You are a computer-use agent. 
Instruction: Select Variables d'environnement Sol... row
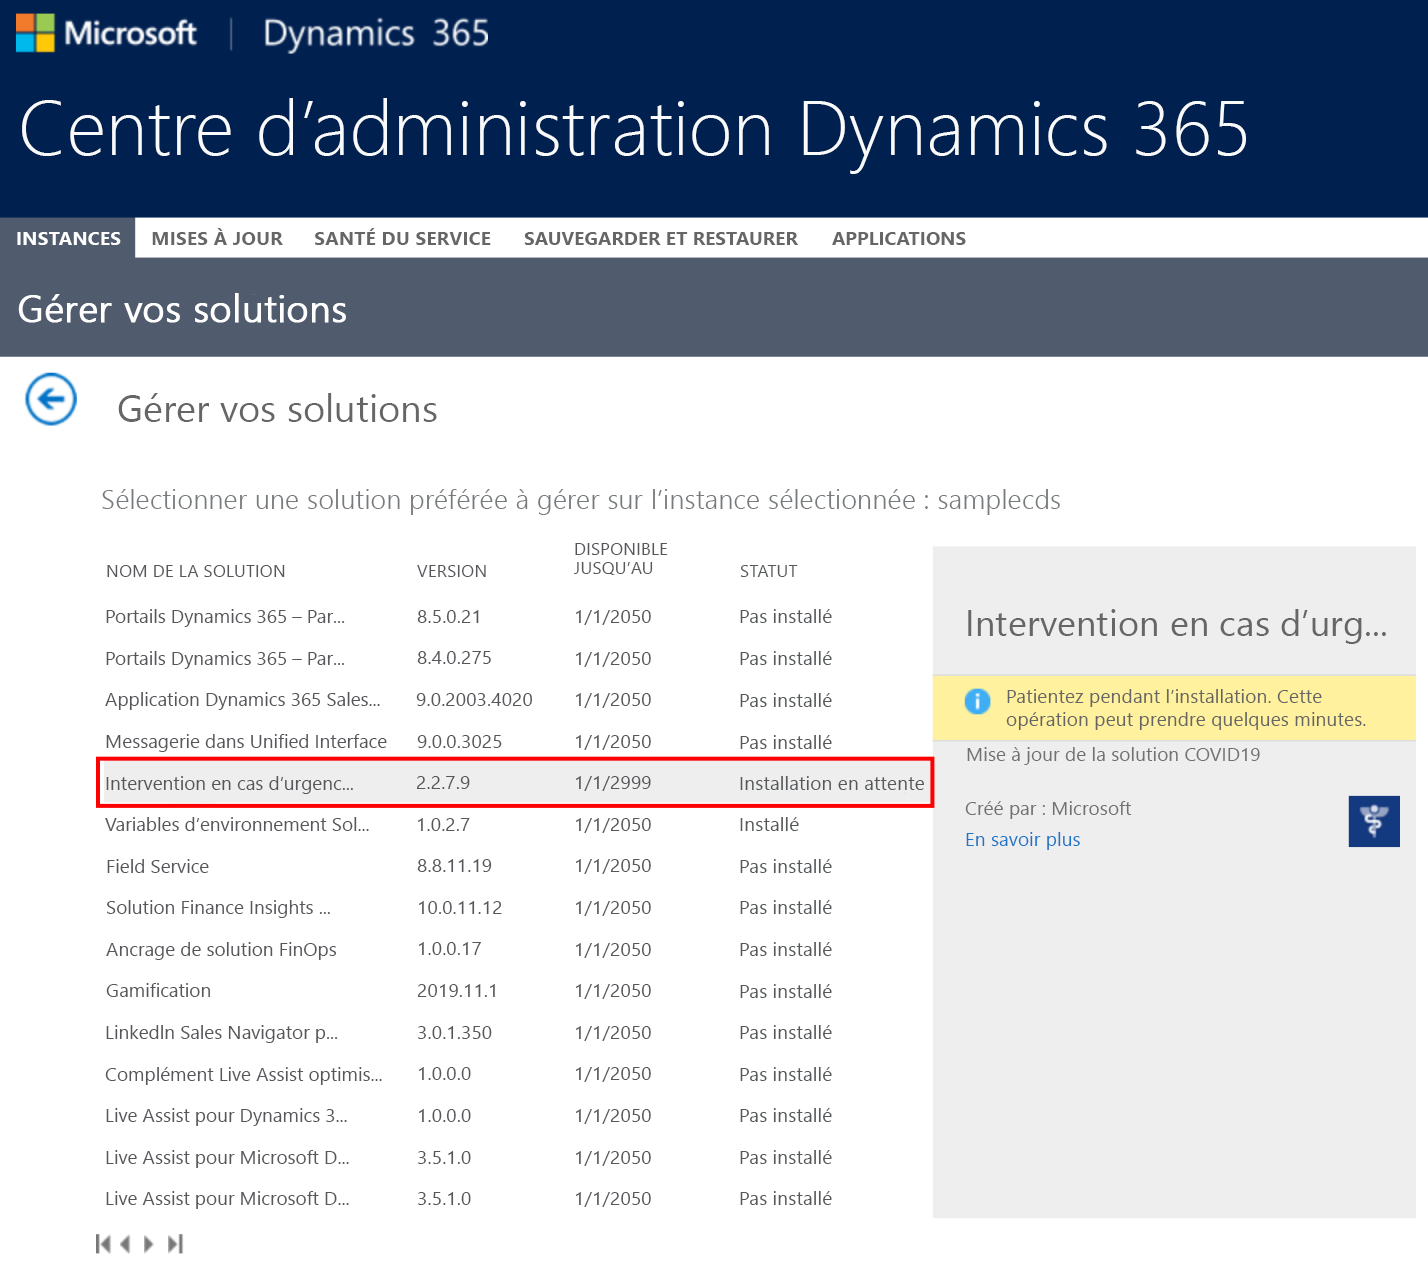point(515,825)
